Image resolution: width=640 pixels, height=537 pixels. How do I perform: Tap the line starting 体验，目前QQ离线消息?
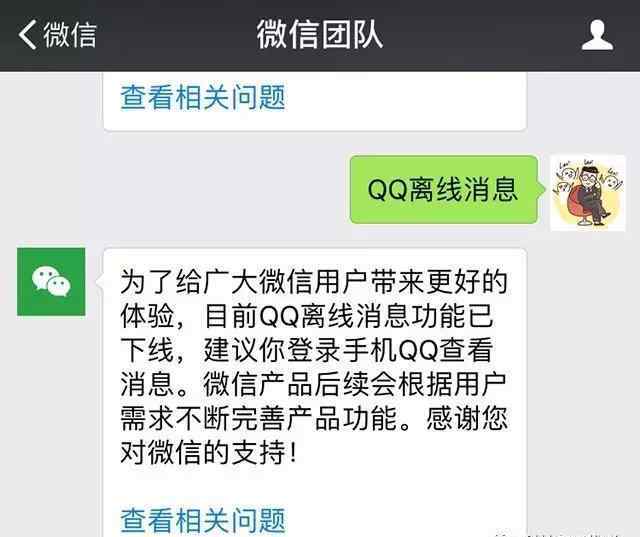click(307, 316)
